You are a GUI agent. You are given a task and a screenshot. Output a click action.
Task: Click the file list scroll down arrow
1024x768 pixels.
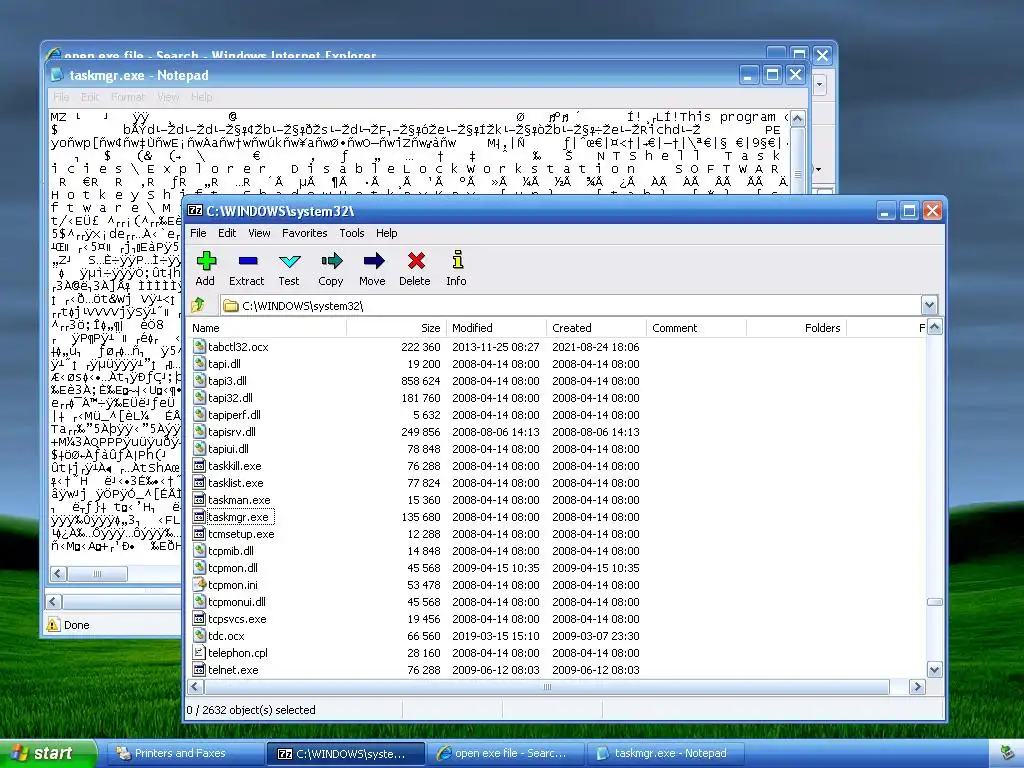pyautogui.click(x=935, y=670)
